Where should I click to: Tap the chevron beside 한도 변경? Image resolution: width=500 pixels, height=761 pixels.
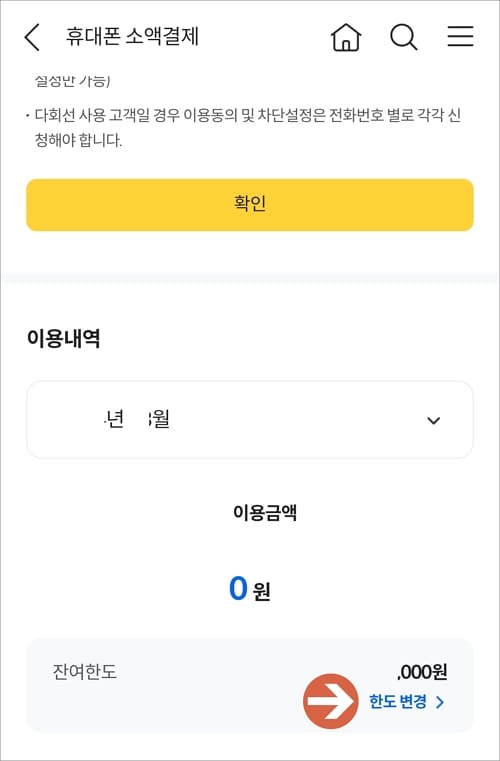(440, 702)
